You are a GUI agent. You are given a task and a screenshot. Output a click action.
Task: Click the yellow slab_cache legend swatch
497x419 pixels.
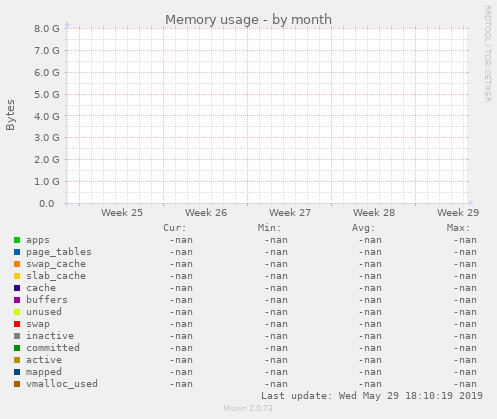click(17, 276)
